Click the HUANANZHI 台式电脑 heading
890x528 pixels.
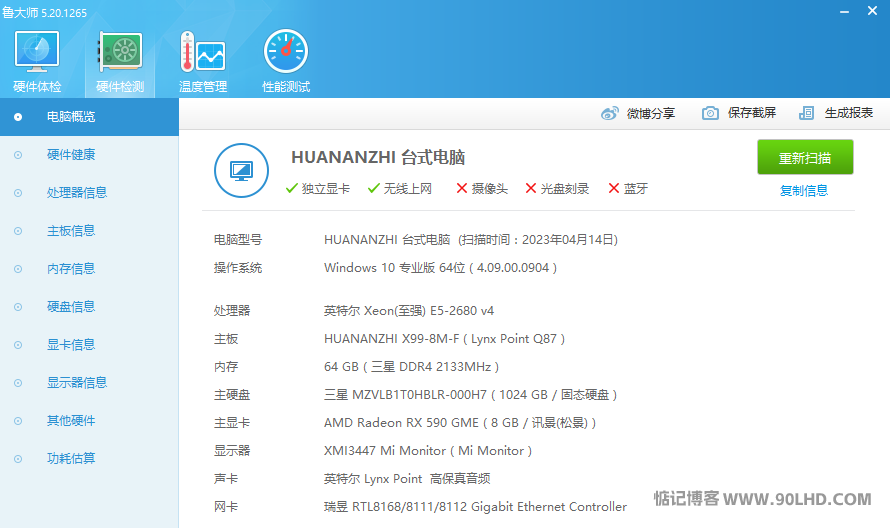[x=378, y=157]
